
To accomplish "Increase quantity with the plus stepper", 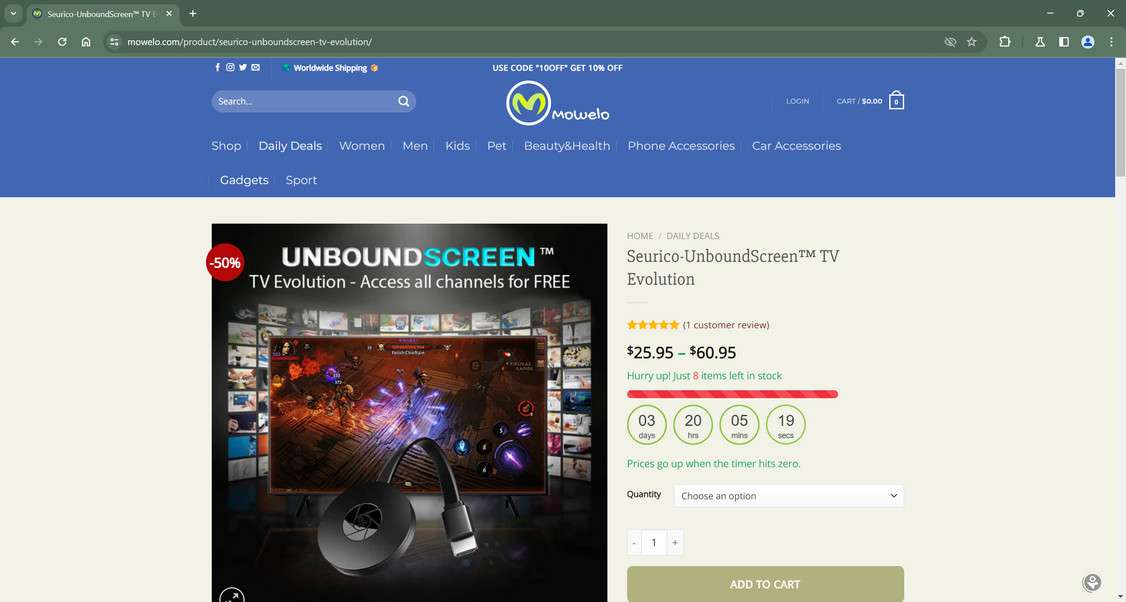I will click(675, 542).
